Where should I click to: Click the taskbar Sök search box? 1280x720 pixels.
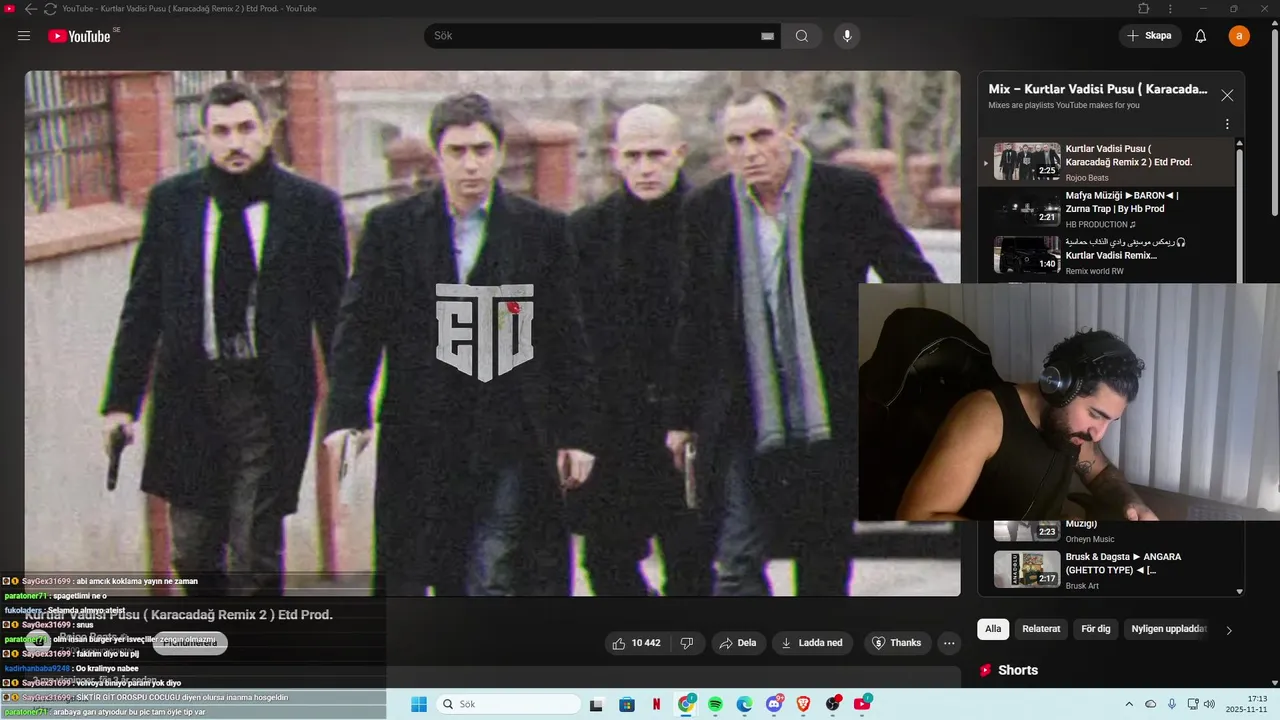coord(510,704)
